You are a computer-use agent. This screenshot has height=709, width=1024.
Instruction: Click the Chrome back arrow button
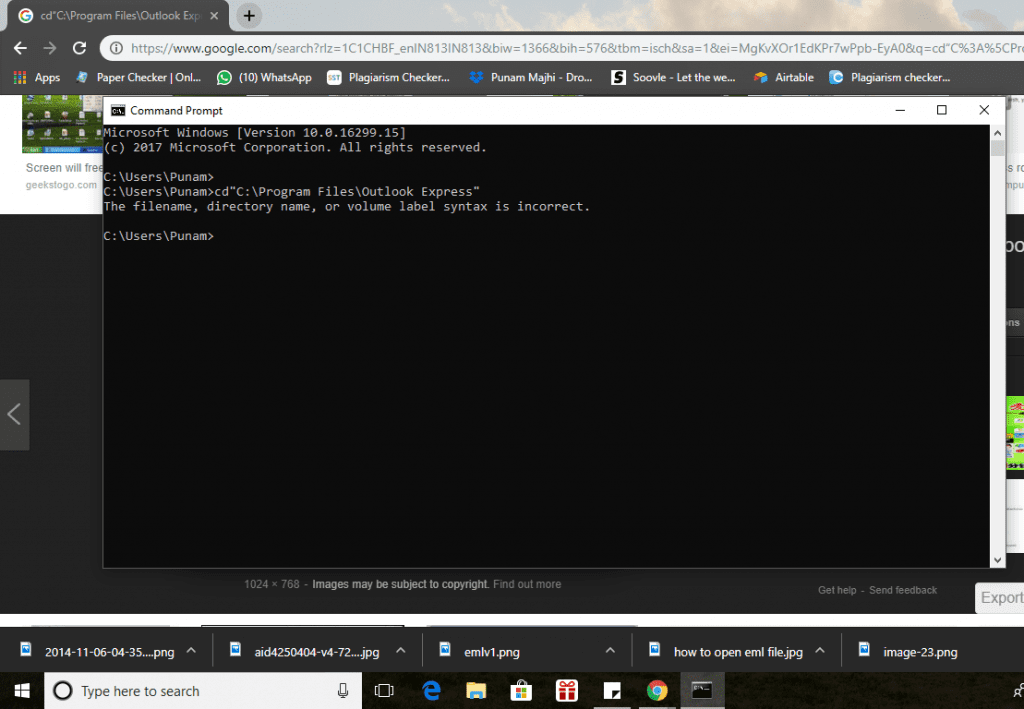click(x=20, y=48)
